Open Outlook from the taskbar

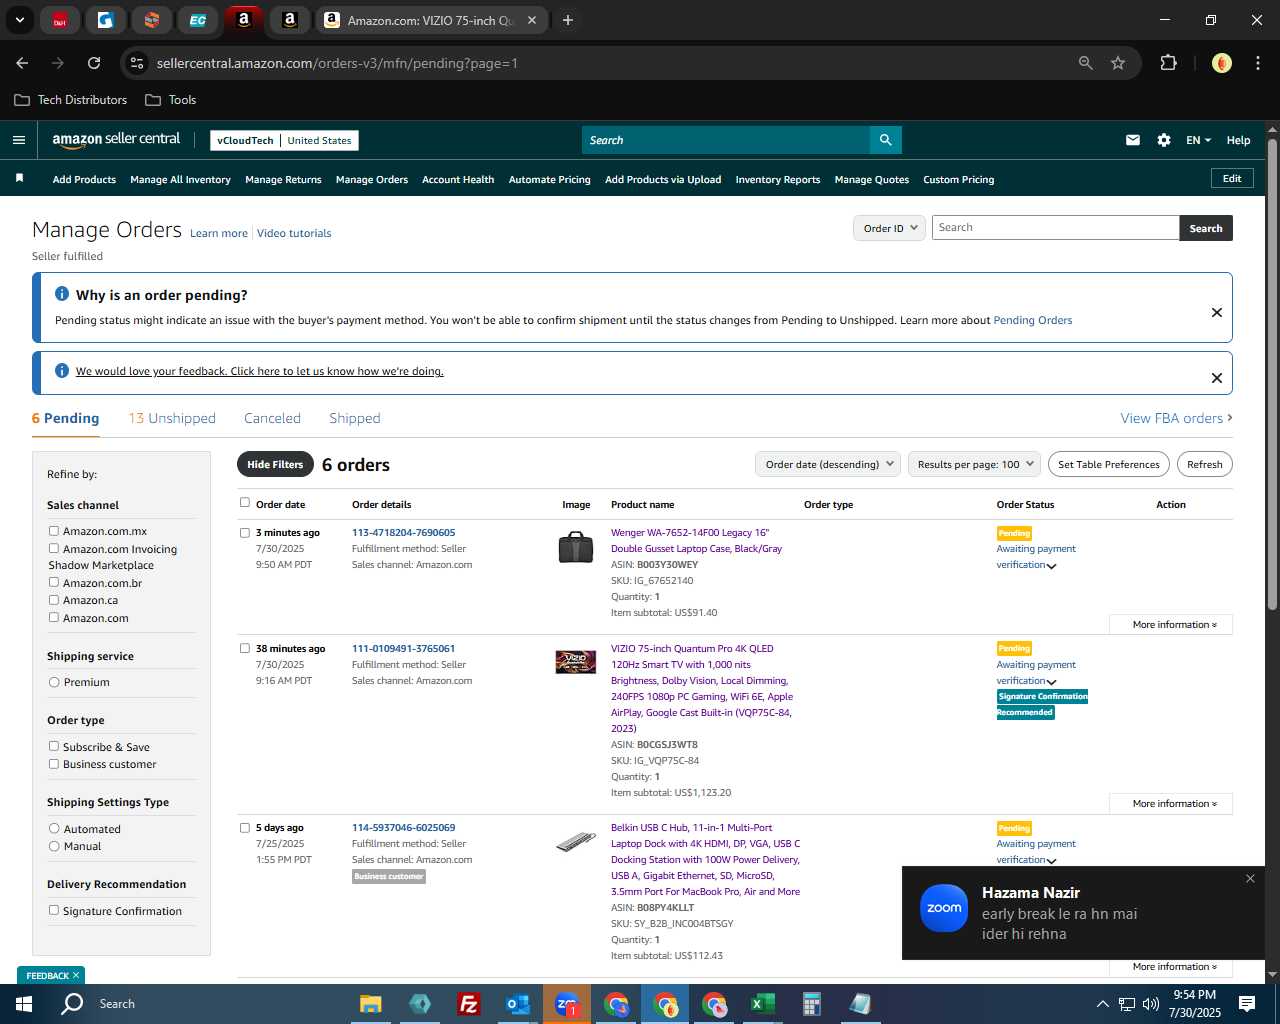point(517,1004)
